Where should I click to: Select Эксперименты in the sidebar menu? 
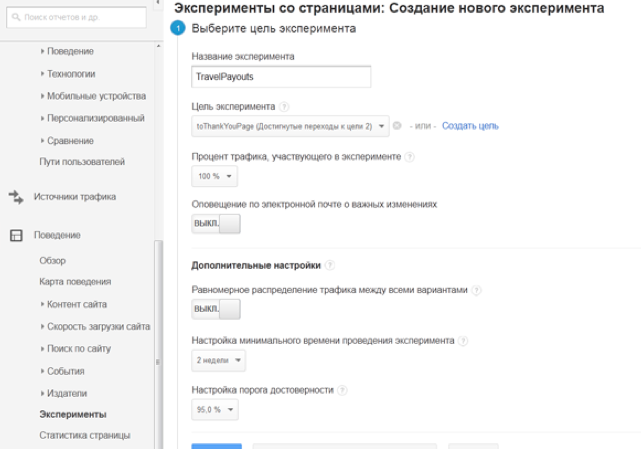(72, 414)
